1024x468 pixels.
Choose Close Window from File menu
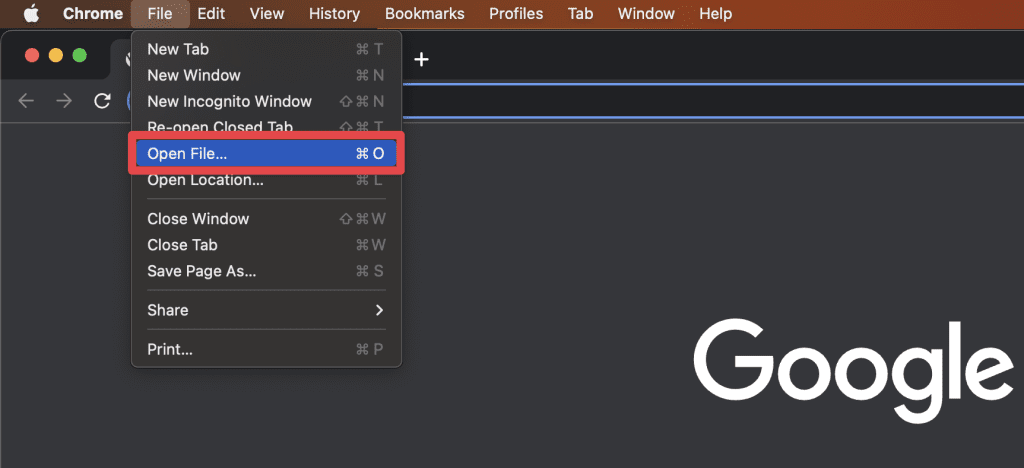pyautogui.click(x=266, y=219)
